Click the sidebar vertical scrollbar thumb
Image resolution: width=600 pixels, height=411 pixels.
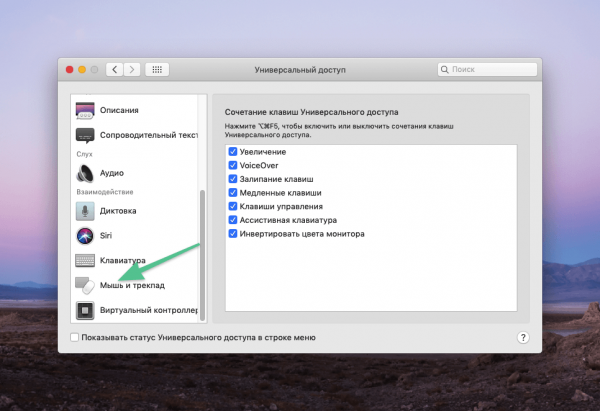pos(202,255)
